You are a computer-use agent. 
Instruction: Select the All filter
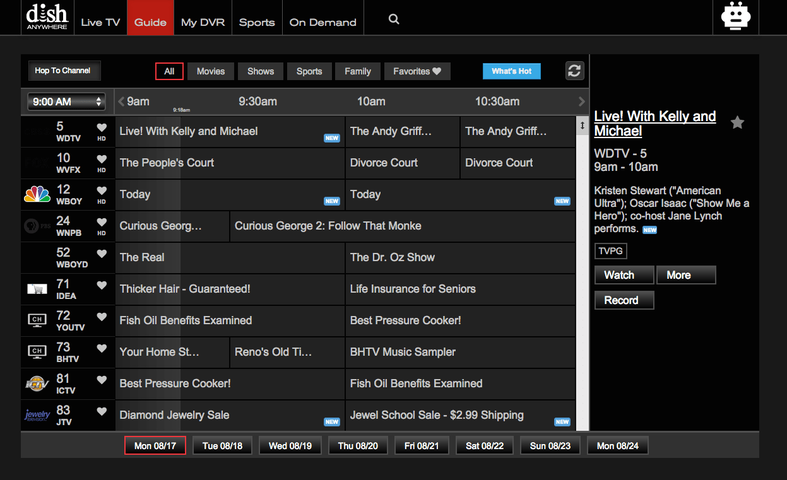tap(169, 71)
